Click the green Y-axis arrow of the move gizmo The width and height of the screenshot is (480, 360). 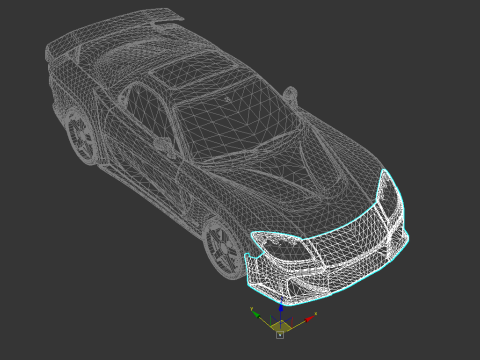pyautogui.click(x=256, y=314)
